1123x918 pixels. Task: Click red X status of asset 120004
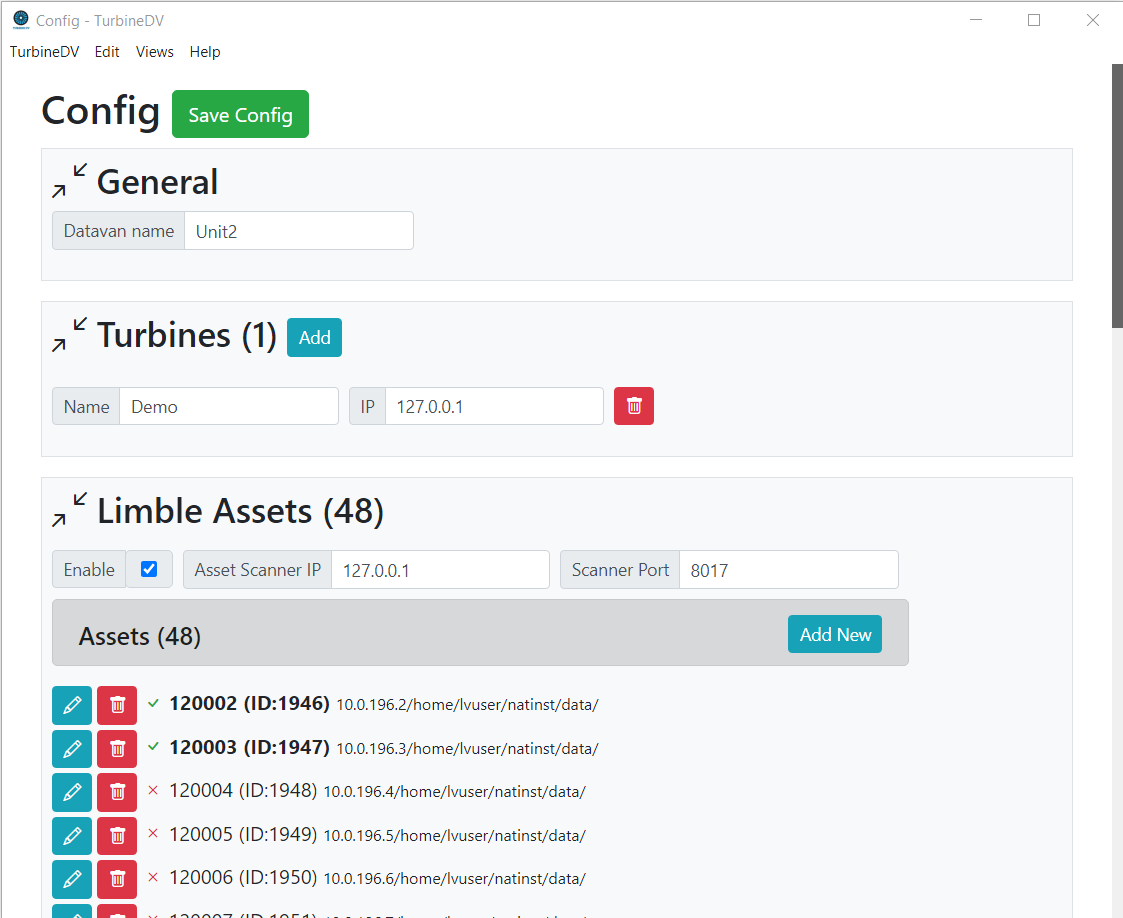pos(153,790)
